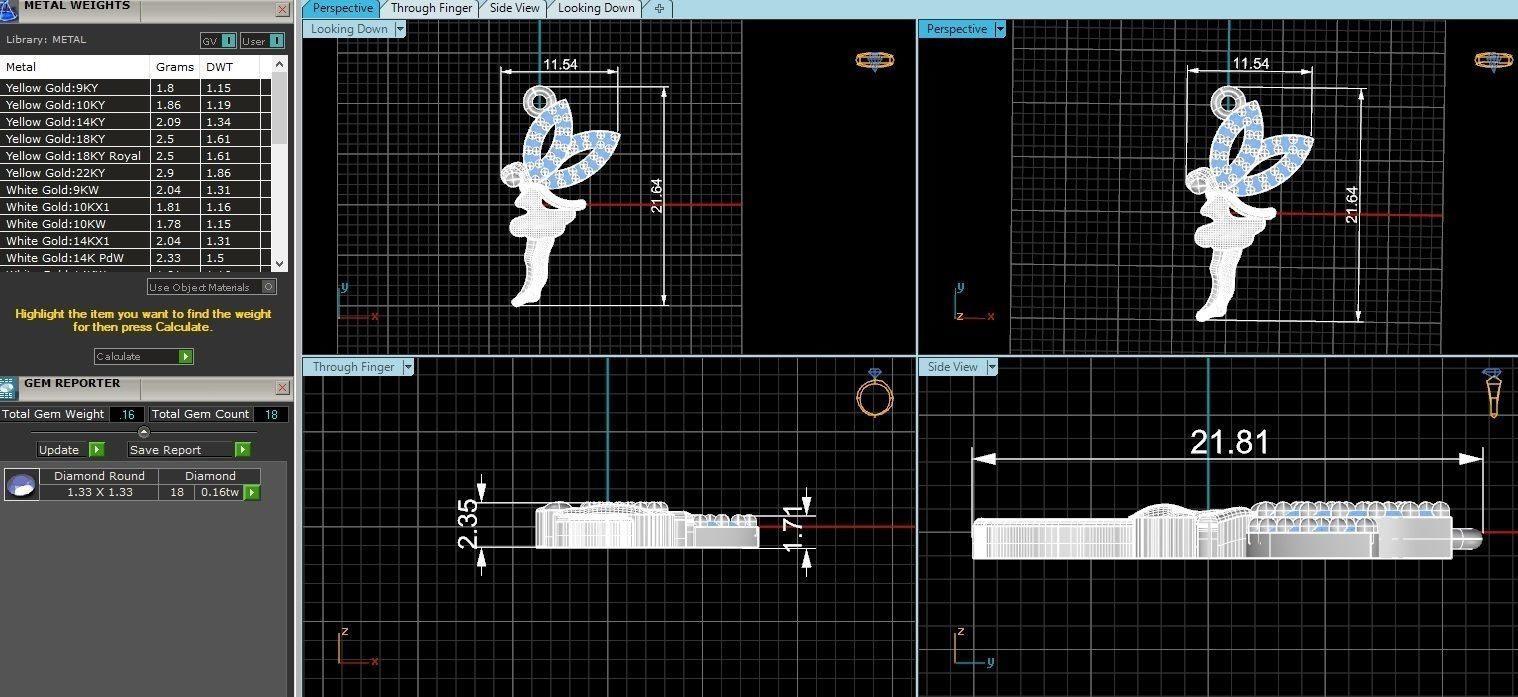This screenshot has width=1518, height=697.
Task: Select the White Gold:10KX1 row
Action: coord(135,207)
